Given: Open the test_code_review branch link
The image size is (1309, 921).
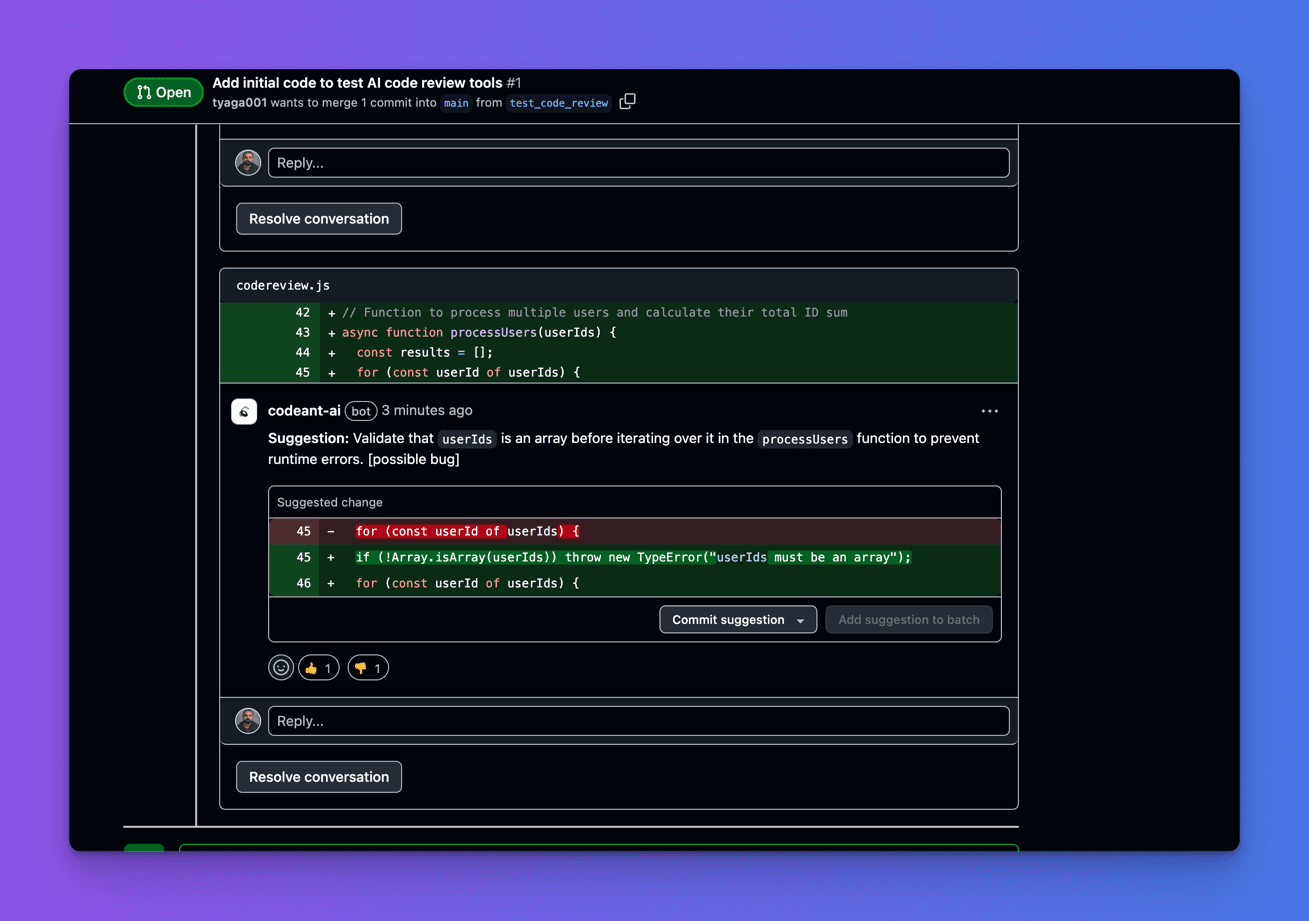Looking at the screenshot, I should coord(559,103).
